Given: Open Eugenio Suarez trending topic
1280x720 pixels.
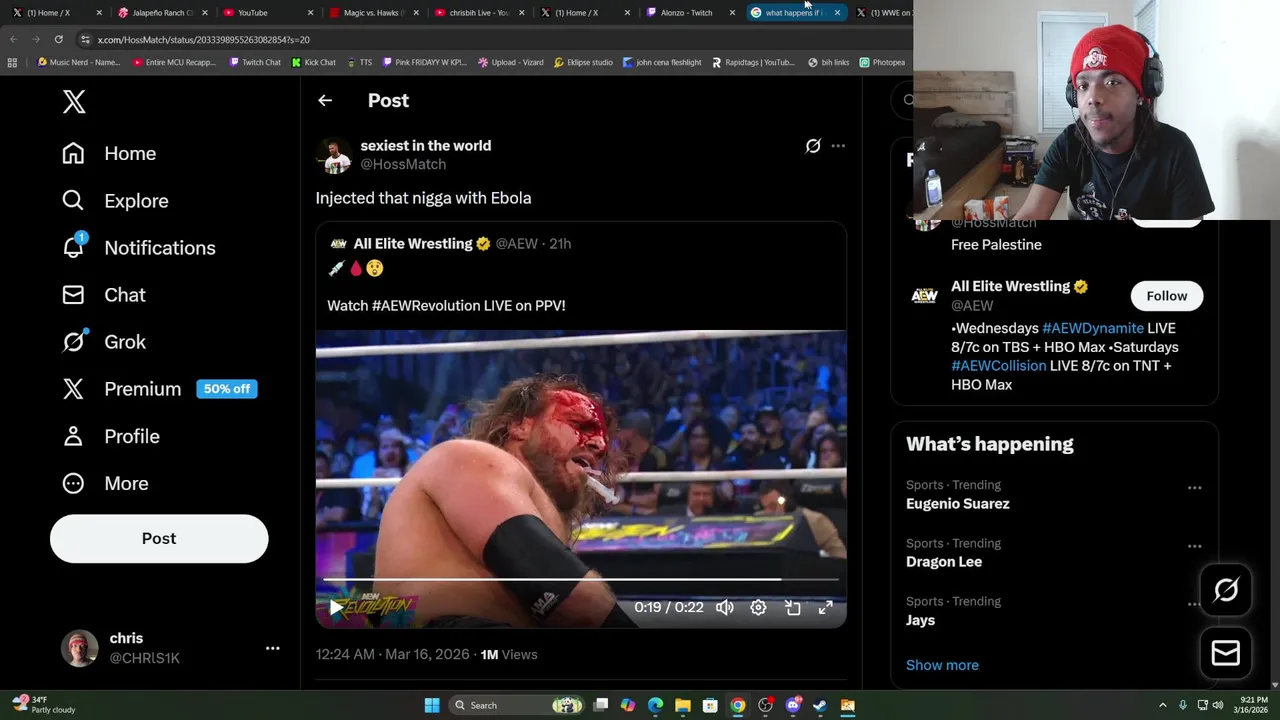Looking at the screenshot, I should 958,504.
